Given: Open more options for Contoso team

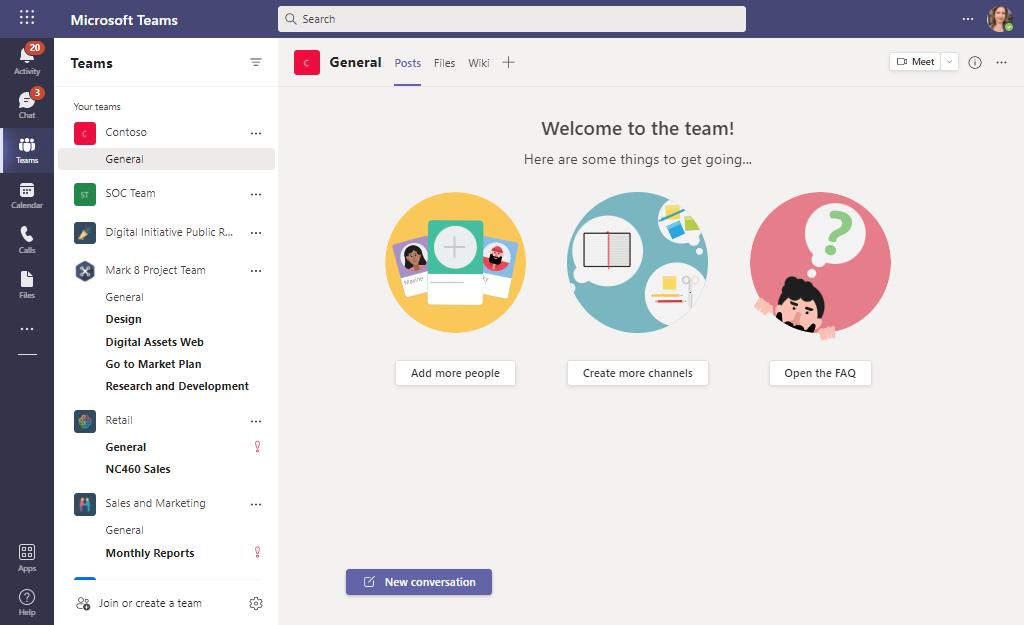Looking at the screenshot, I should click(256, 133).
